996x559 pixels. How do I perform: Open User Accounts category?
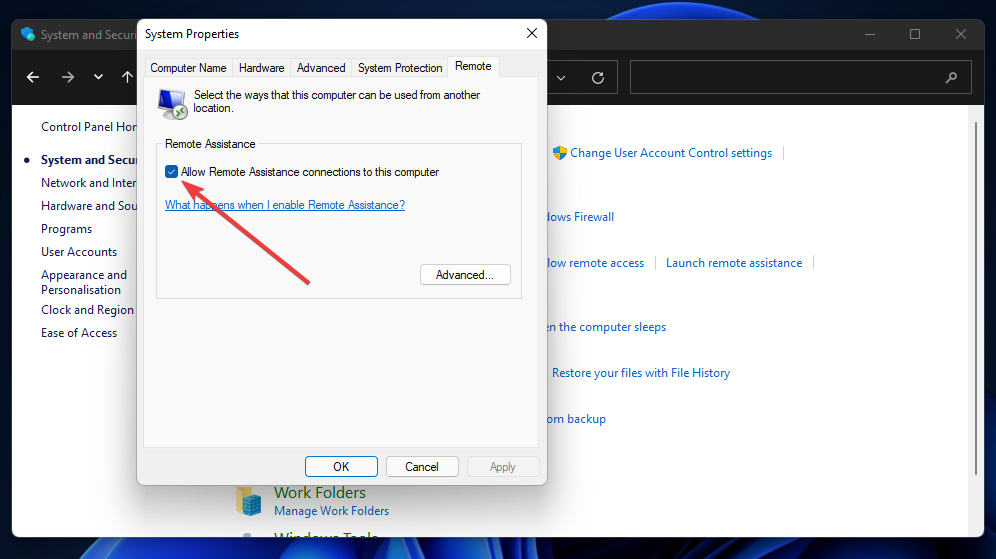79,252
